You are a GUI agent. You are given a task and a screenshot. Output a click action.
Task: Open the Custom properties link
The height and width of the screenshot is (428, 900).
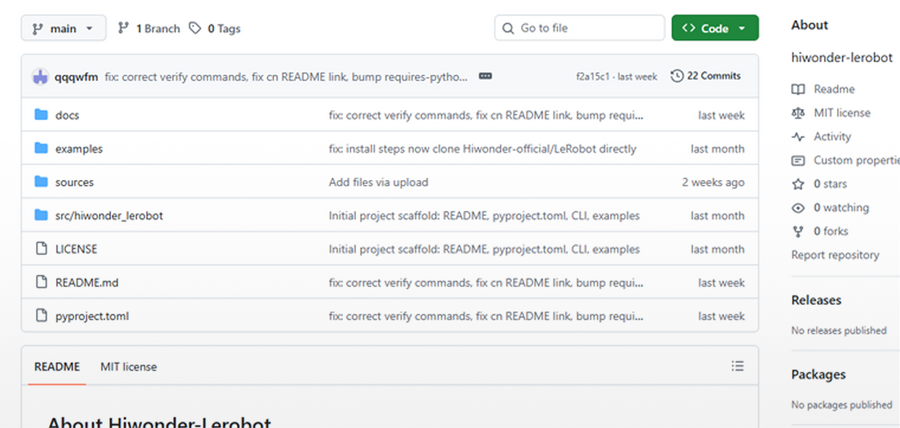click(856, 161)
